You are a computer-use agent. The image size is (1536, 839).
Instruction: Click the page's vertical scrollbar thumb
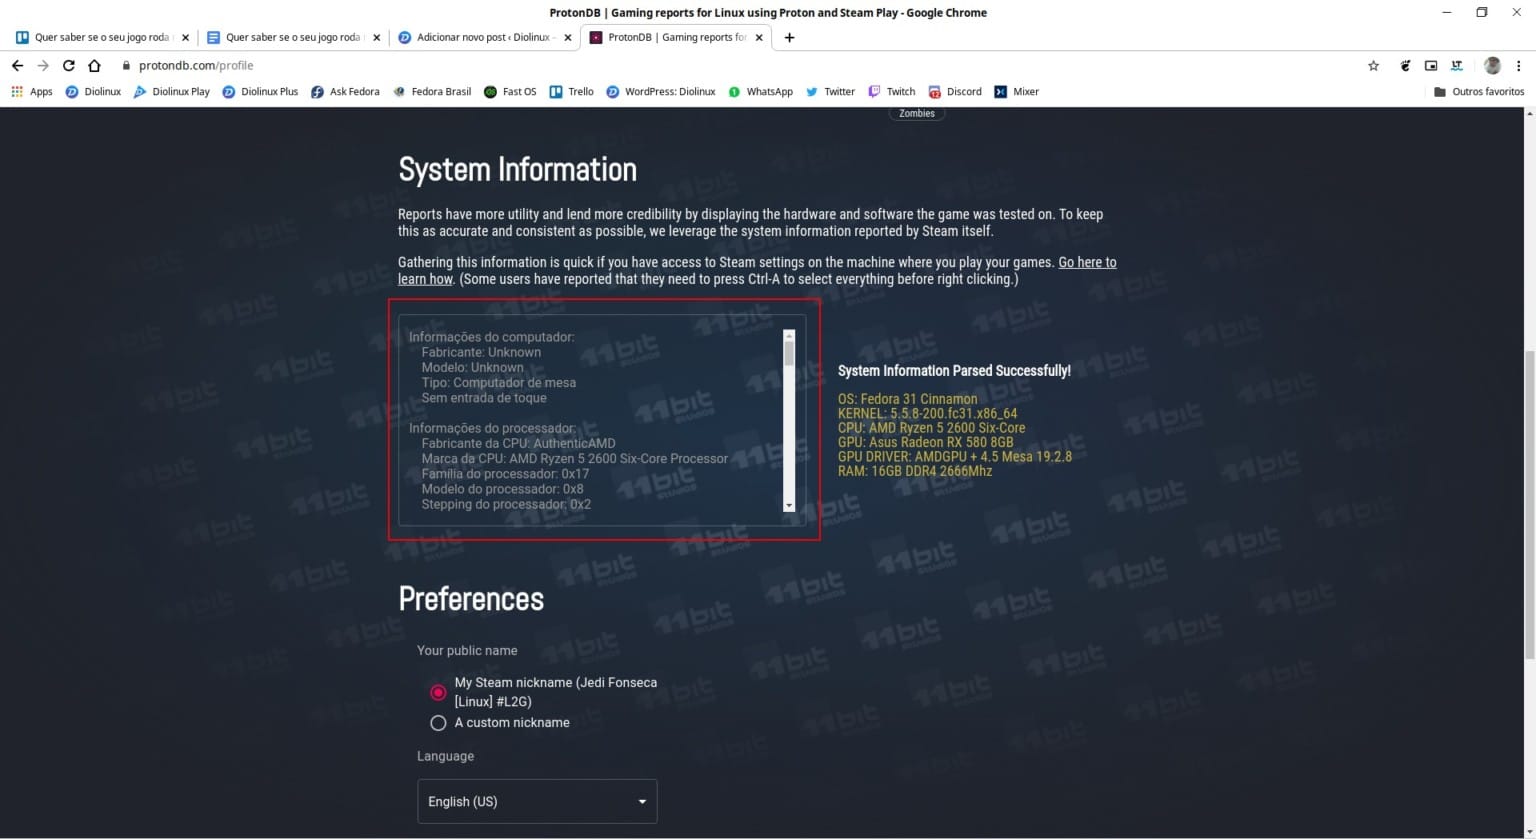(x=1528, y=504)
